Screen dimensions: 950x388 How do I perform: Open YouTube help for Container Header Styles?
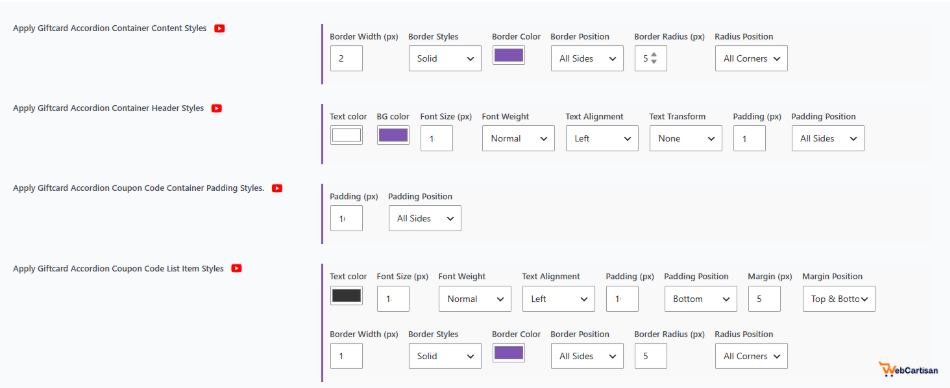click(216, 108)
